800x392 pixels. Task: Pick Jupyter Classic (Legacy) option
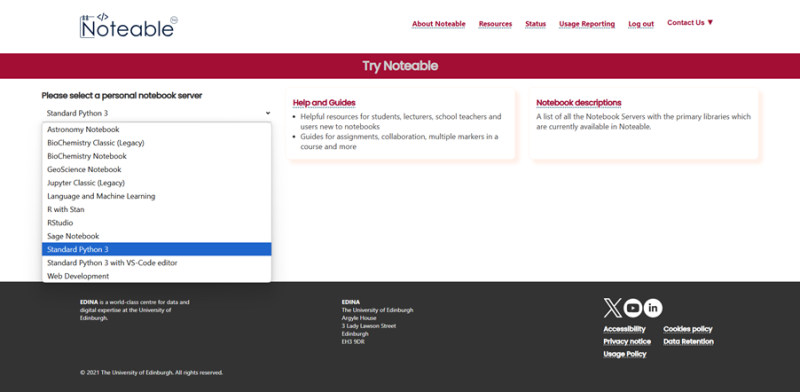point(157,183)
